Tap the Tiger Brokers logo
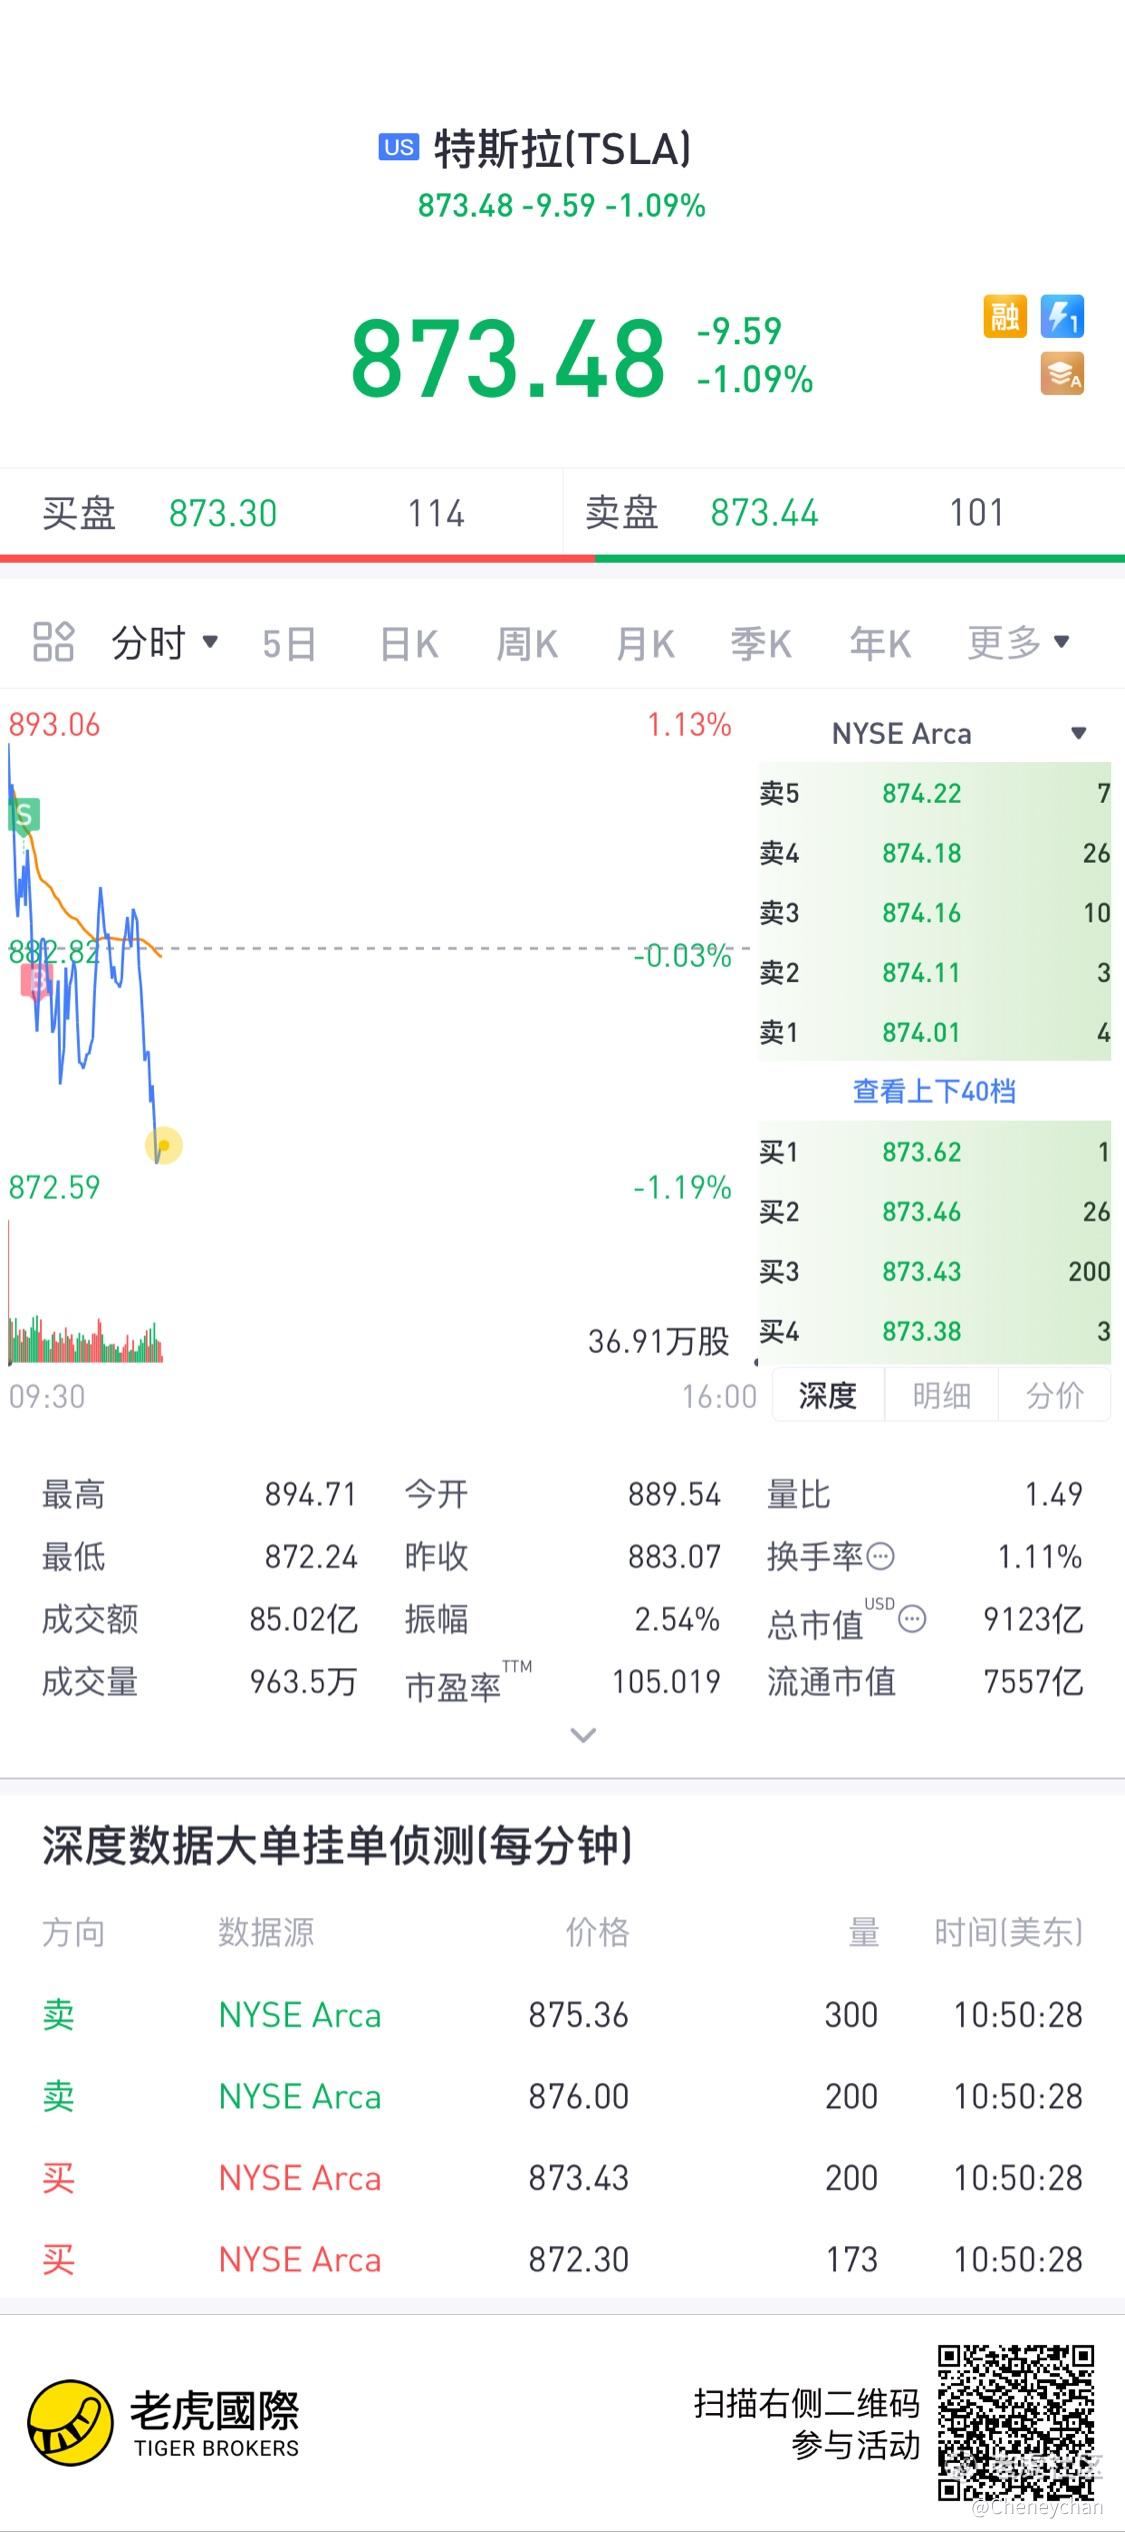This screenshot has width=1125, height=2532. (x=164, y=2423)
